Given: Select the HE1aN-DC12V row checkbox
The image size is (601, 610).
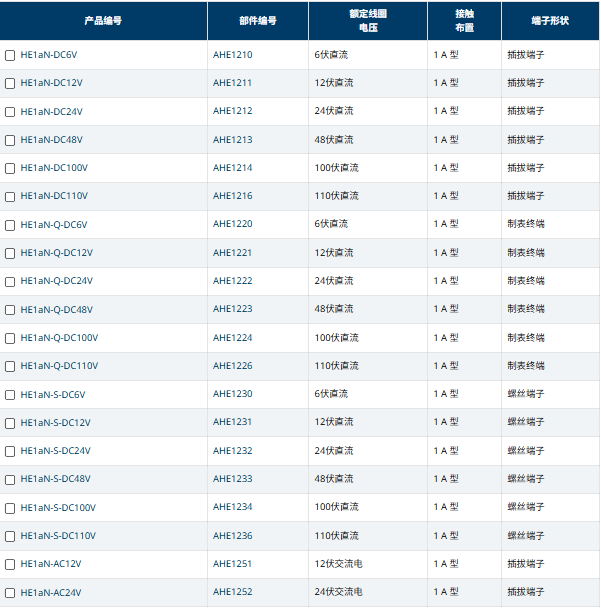Looking at the screenshot, I should (10, 83).
